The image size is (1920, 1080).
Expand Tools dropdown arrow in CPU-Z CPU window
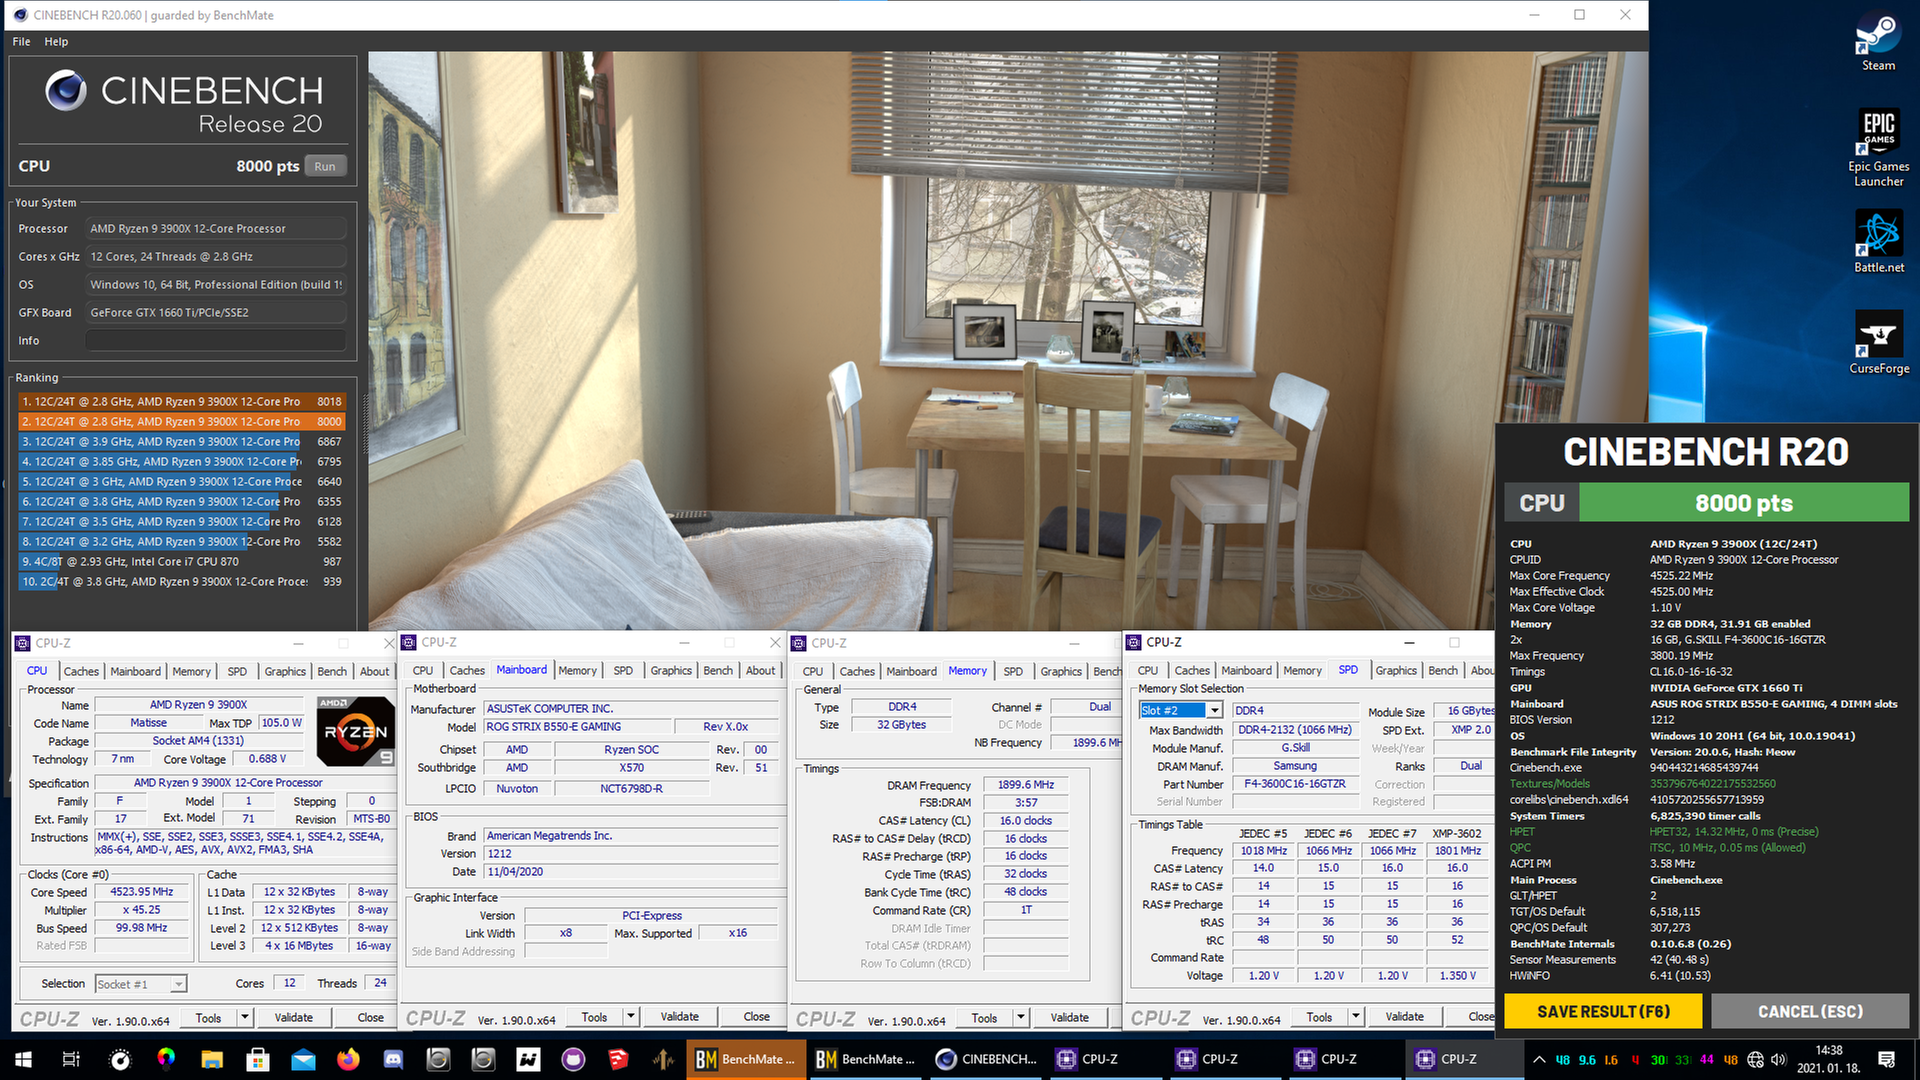click(x=244, y=1018)
